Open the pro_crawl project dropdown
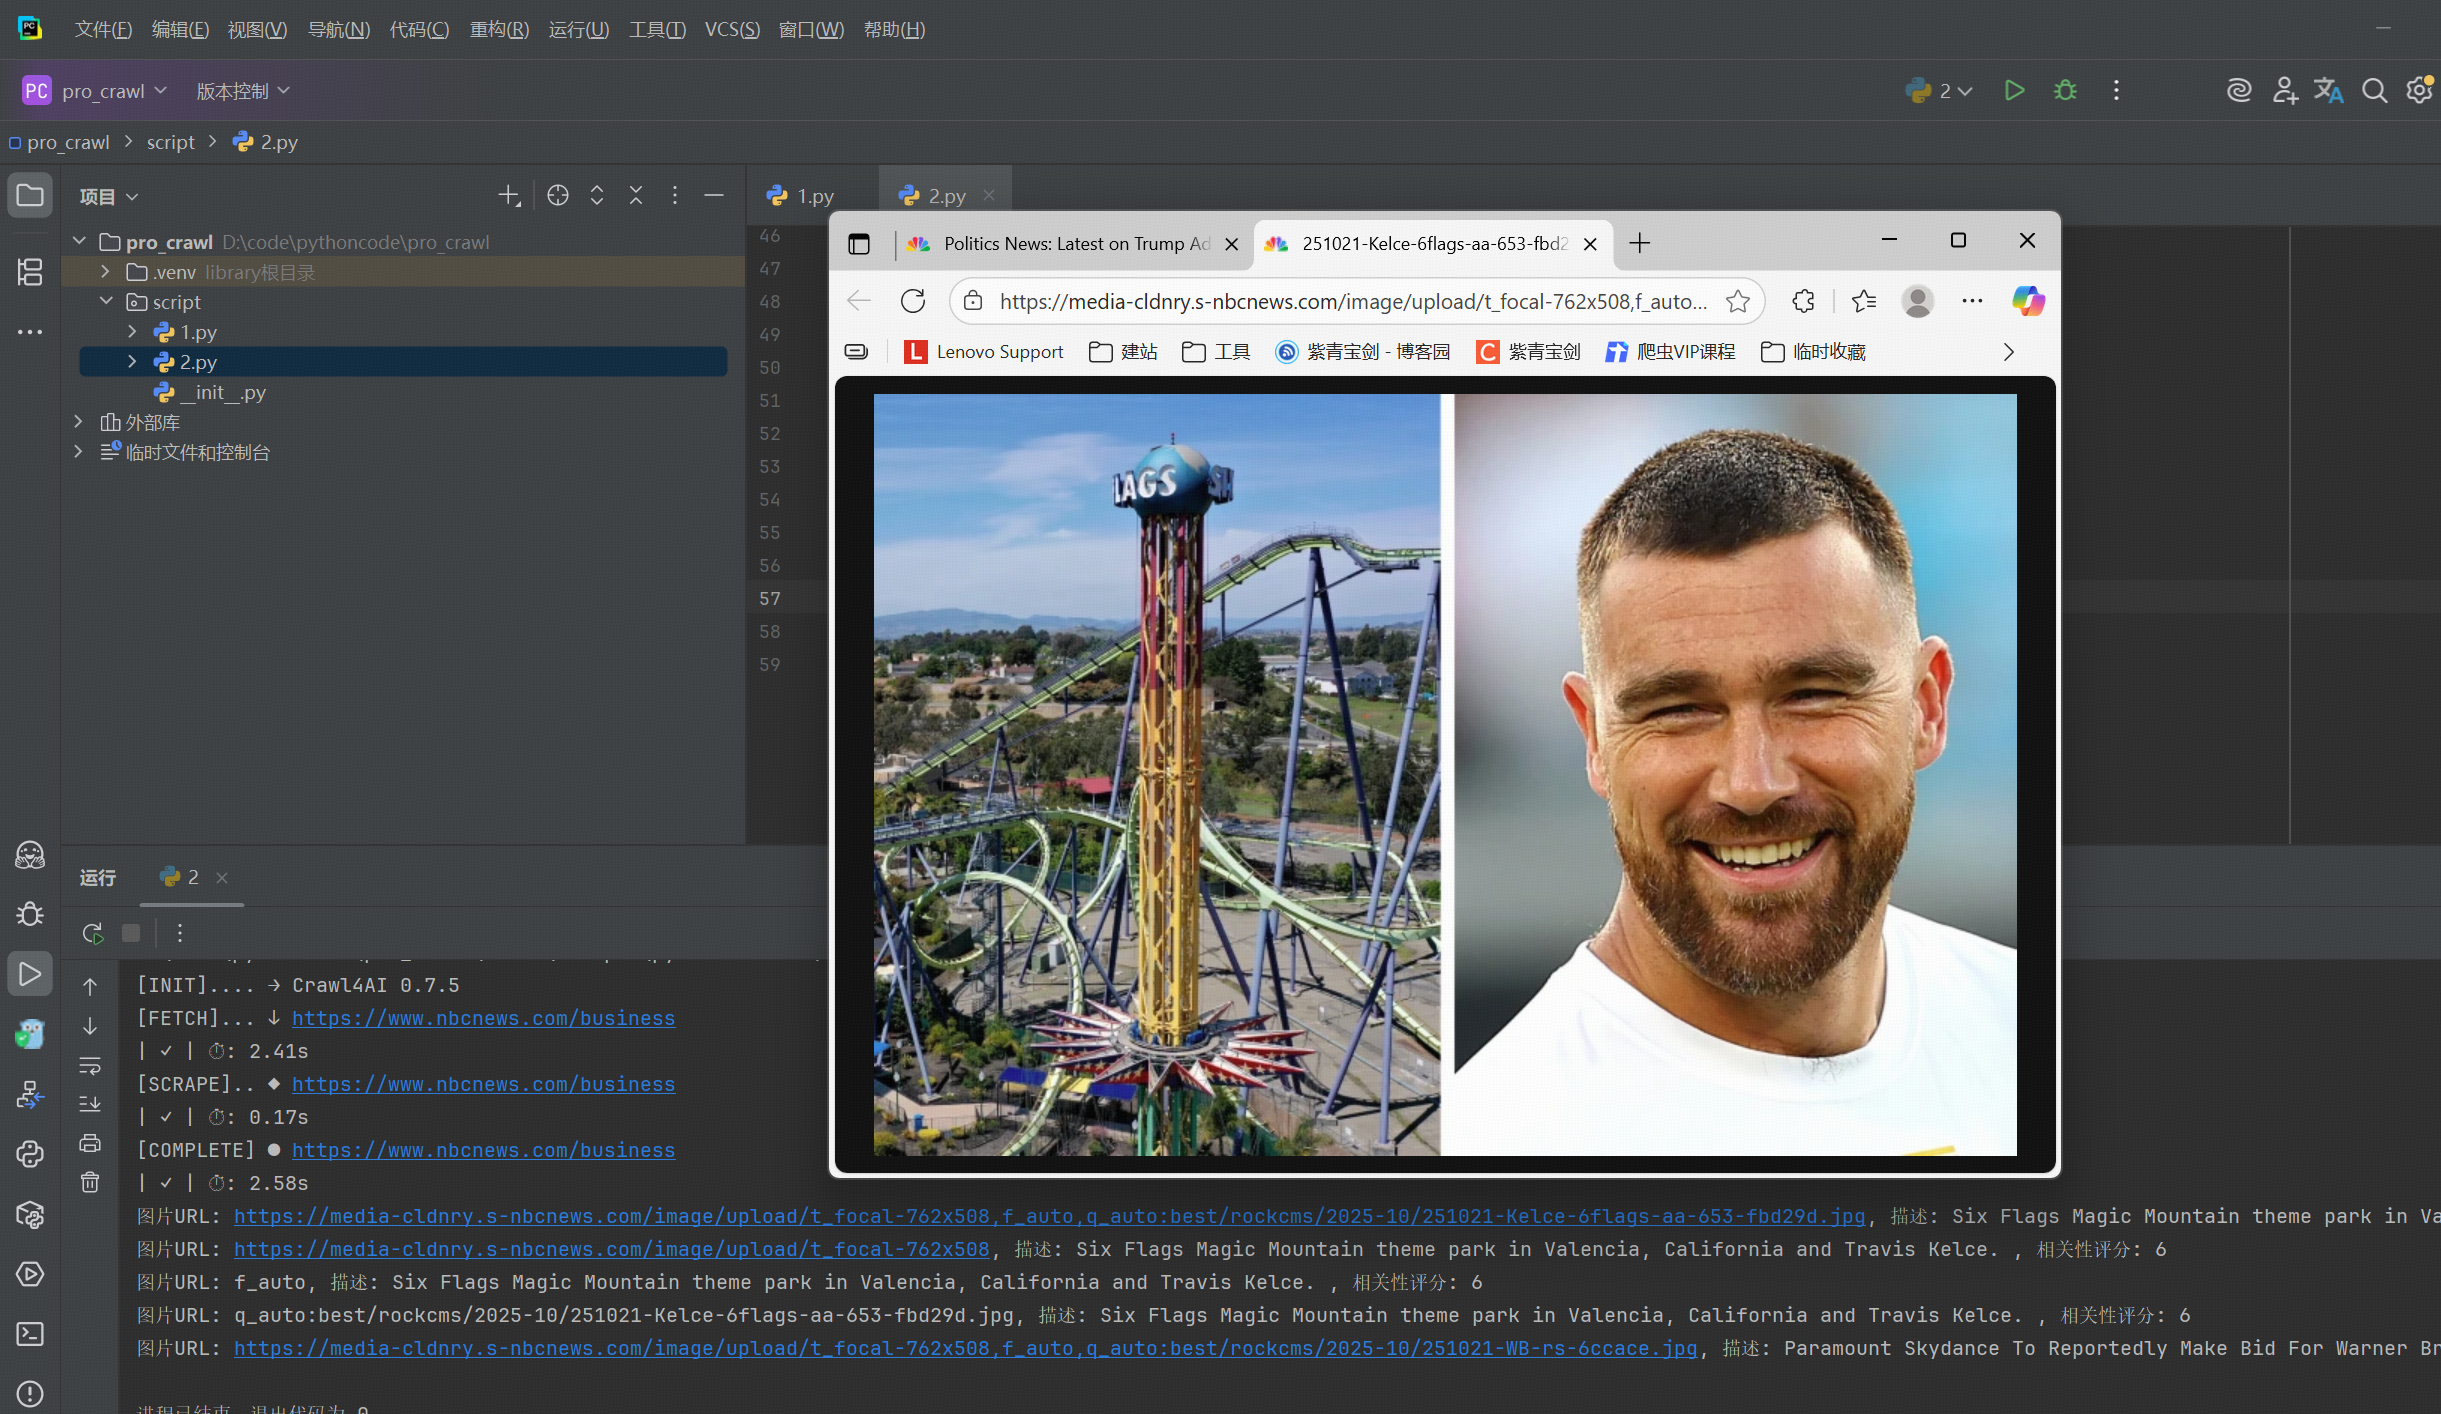The image size is (2441, 1414). pyautogui.click(x=103, y=91)
